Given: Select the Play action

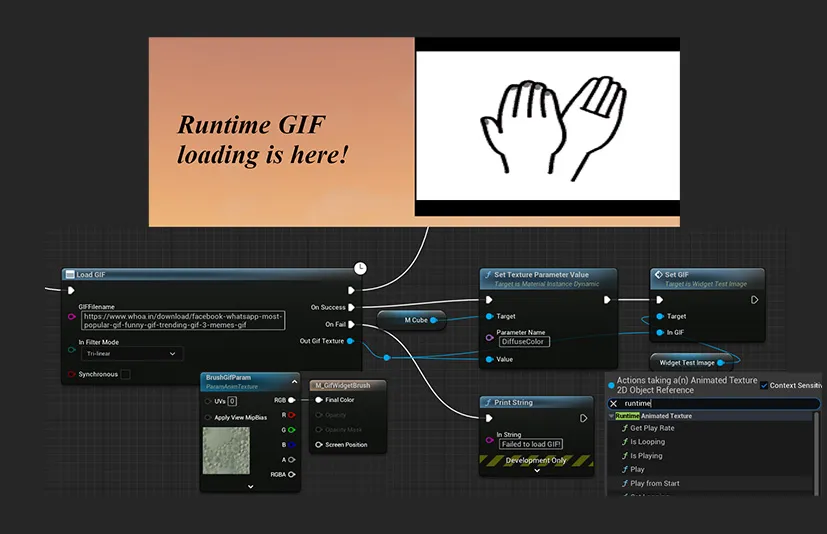Looking at the screenshot, I should pyautogui.click(x=637, y=469).
